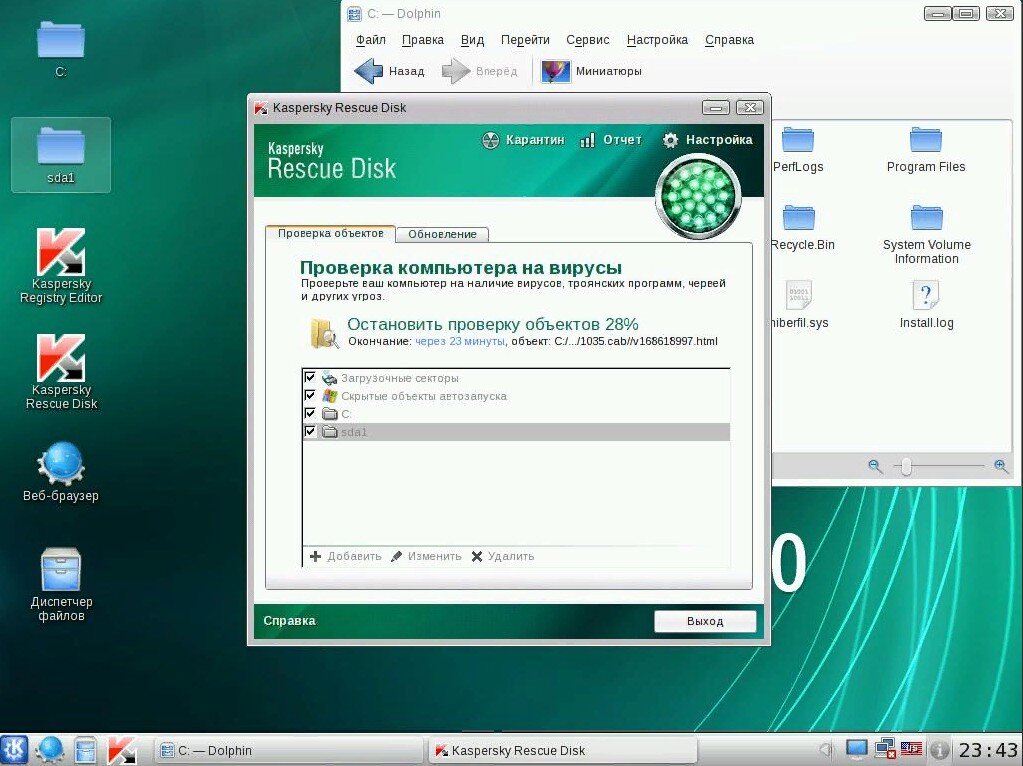Open the display tray icon
The width and height of the screenshot is (1023, 766).
tap(856, 750)
